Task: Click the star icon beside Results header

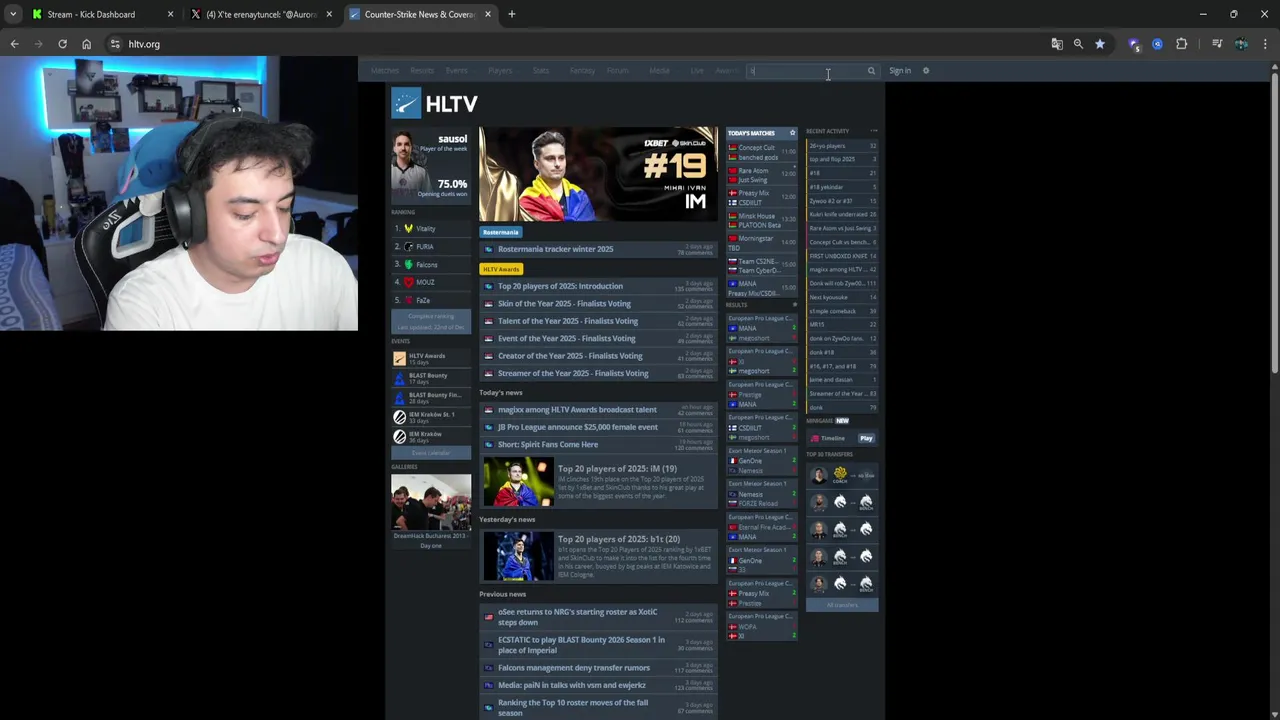Action: pyautogui.click(x=795, y=305)
